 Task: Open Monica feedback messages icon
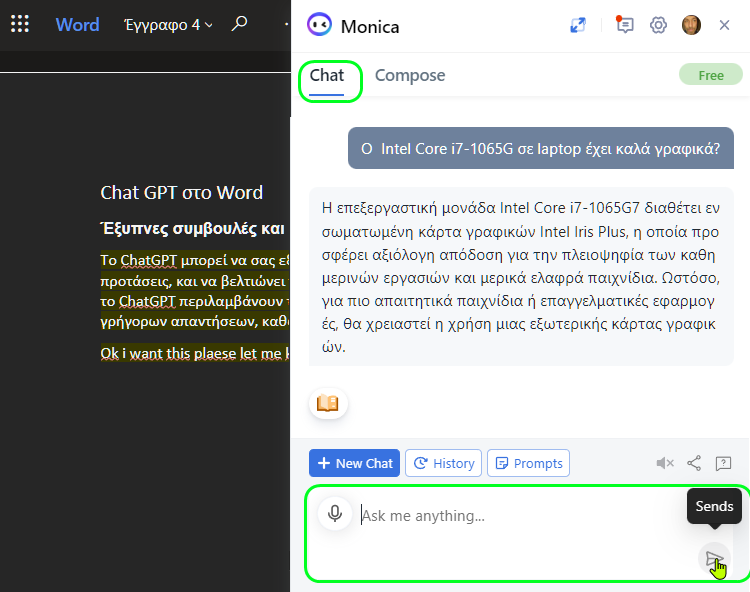coord(624,24)
